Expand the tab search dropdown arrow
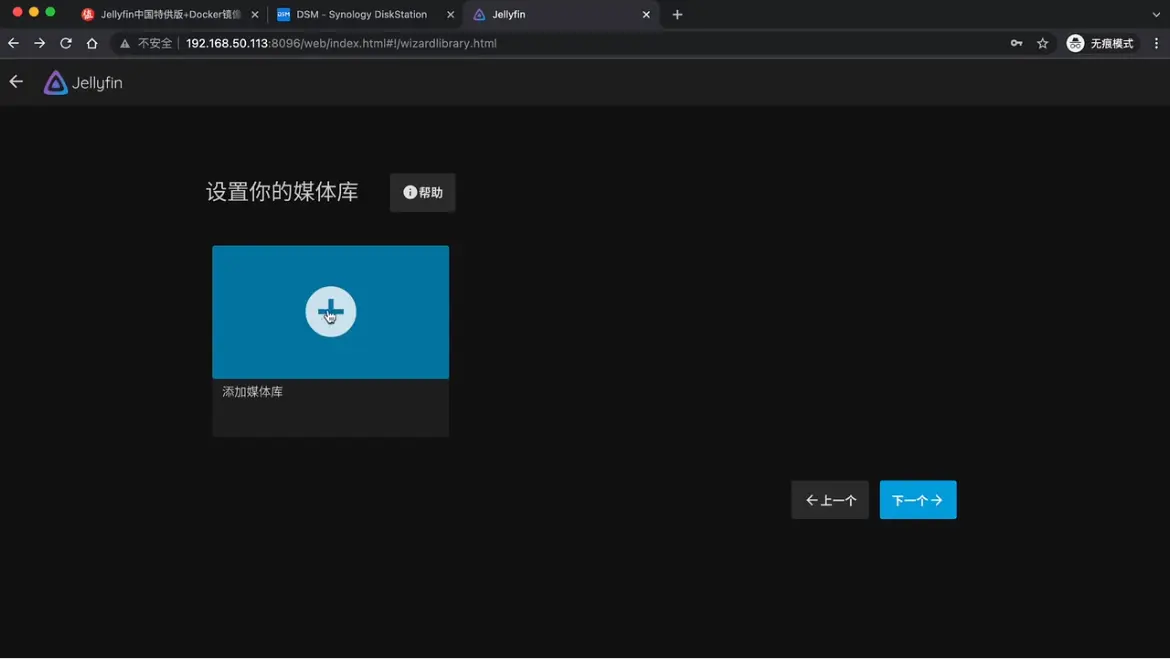1170x659 pixels. (1156, 15)
